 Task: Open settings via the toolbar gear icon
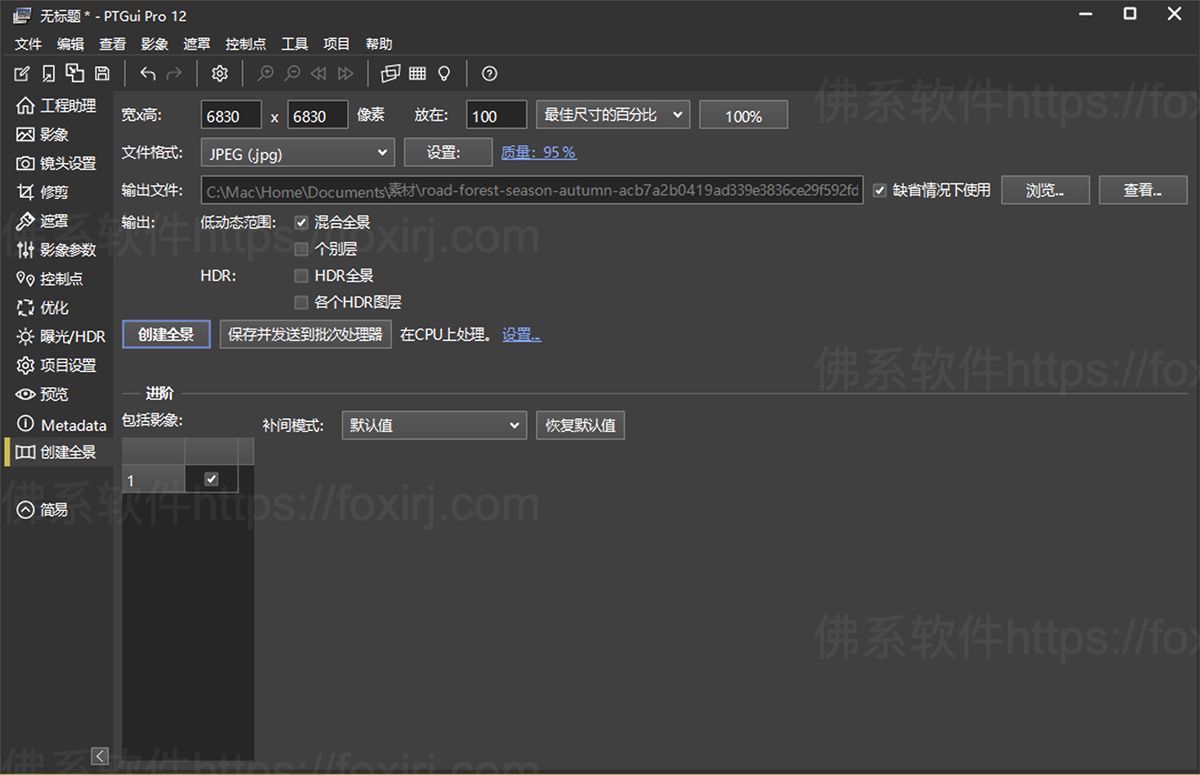pyautogui.click(x=220, y=73)
